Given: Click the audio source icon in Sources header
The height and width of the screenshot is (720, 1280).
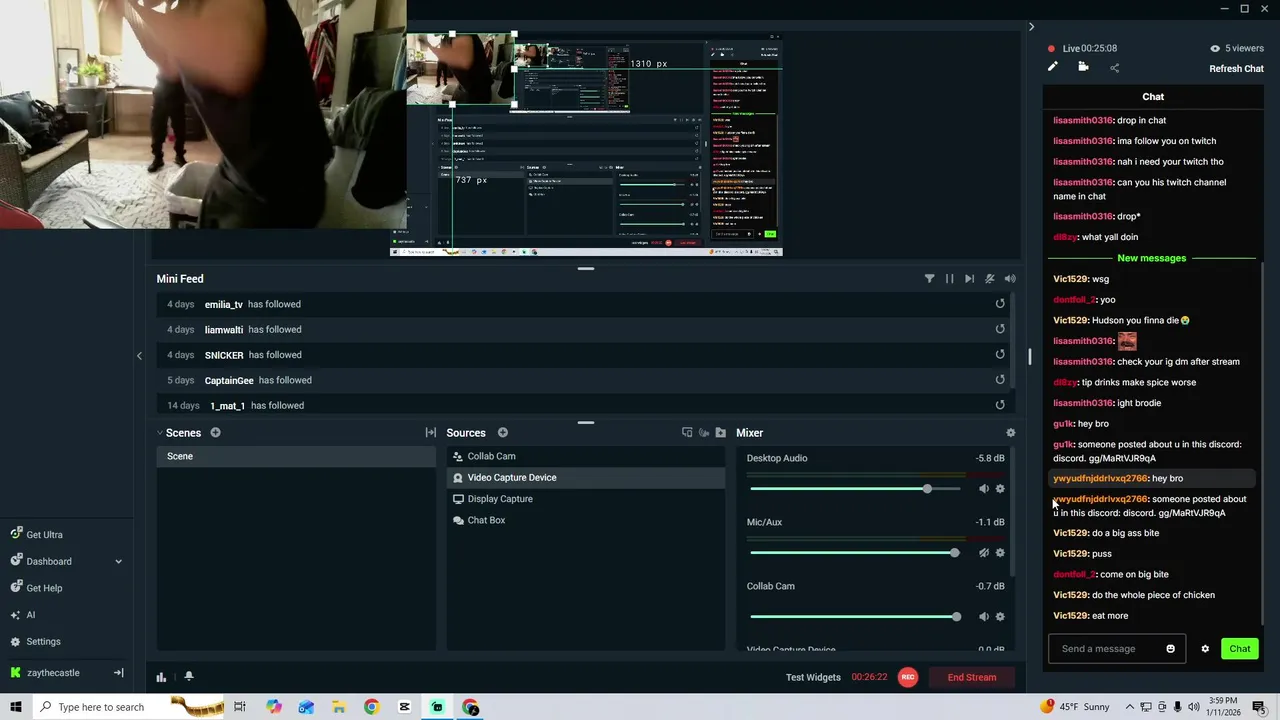Looking at the screenshot, I should (x=704, y=433).
